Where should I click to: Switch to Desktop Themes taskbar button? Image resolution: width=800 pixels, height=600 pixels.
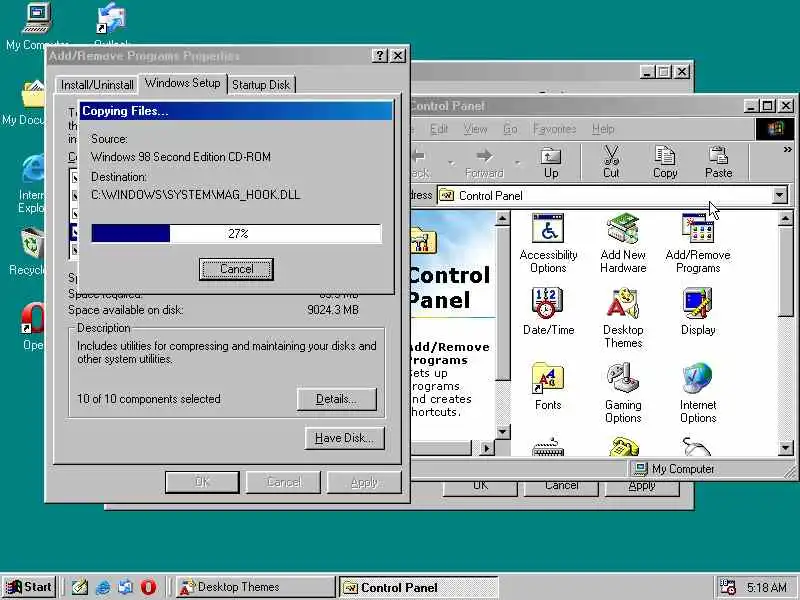pyautogui.click(x=255, y=587)
